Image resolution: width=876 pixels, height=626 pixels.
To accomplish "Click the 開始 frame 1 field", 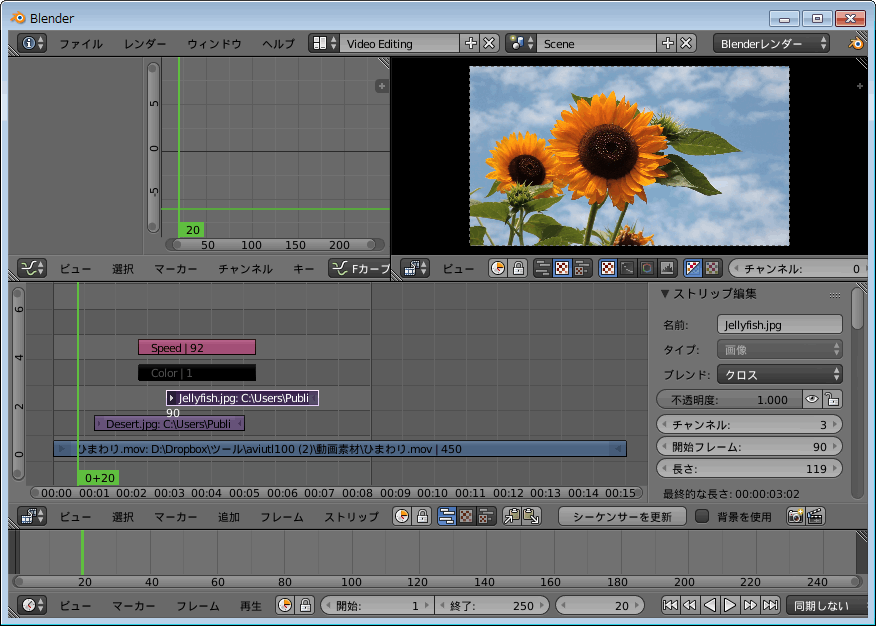I will pos(377,605).
